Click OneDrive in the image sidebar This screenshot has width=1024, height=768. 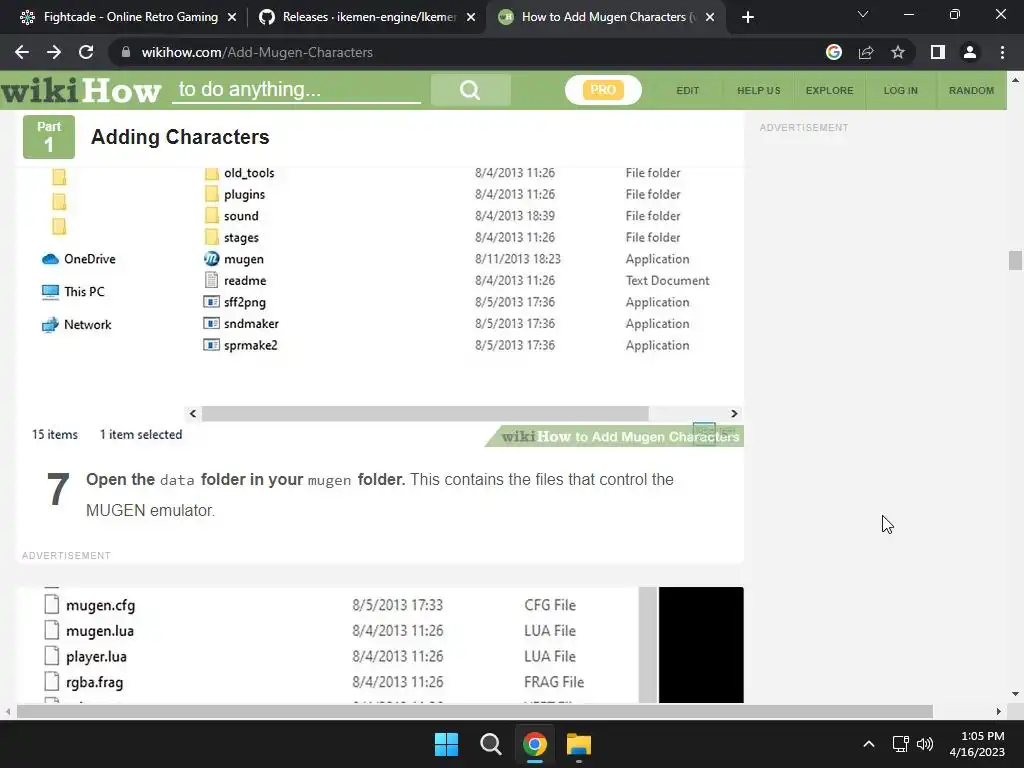click(78, 259)
